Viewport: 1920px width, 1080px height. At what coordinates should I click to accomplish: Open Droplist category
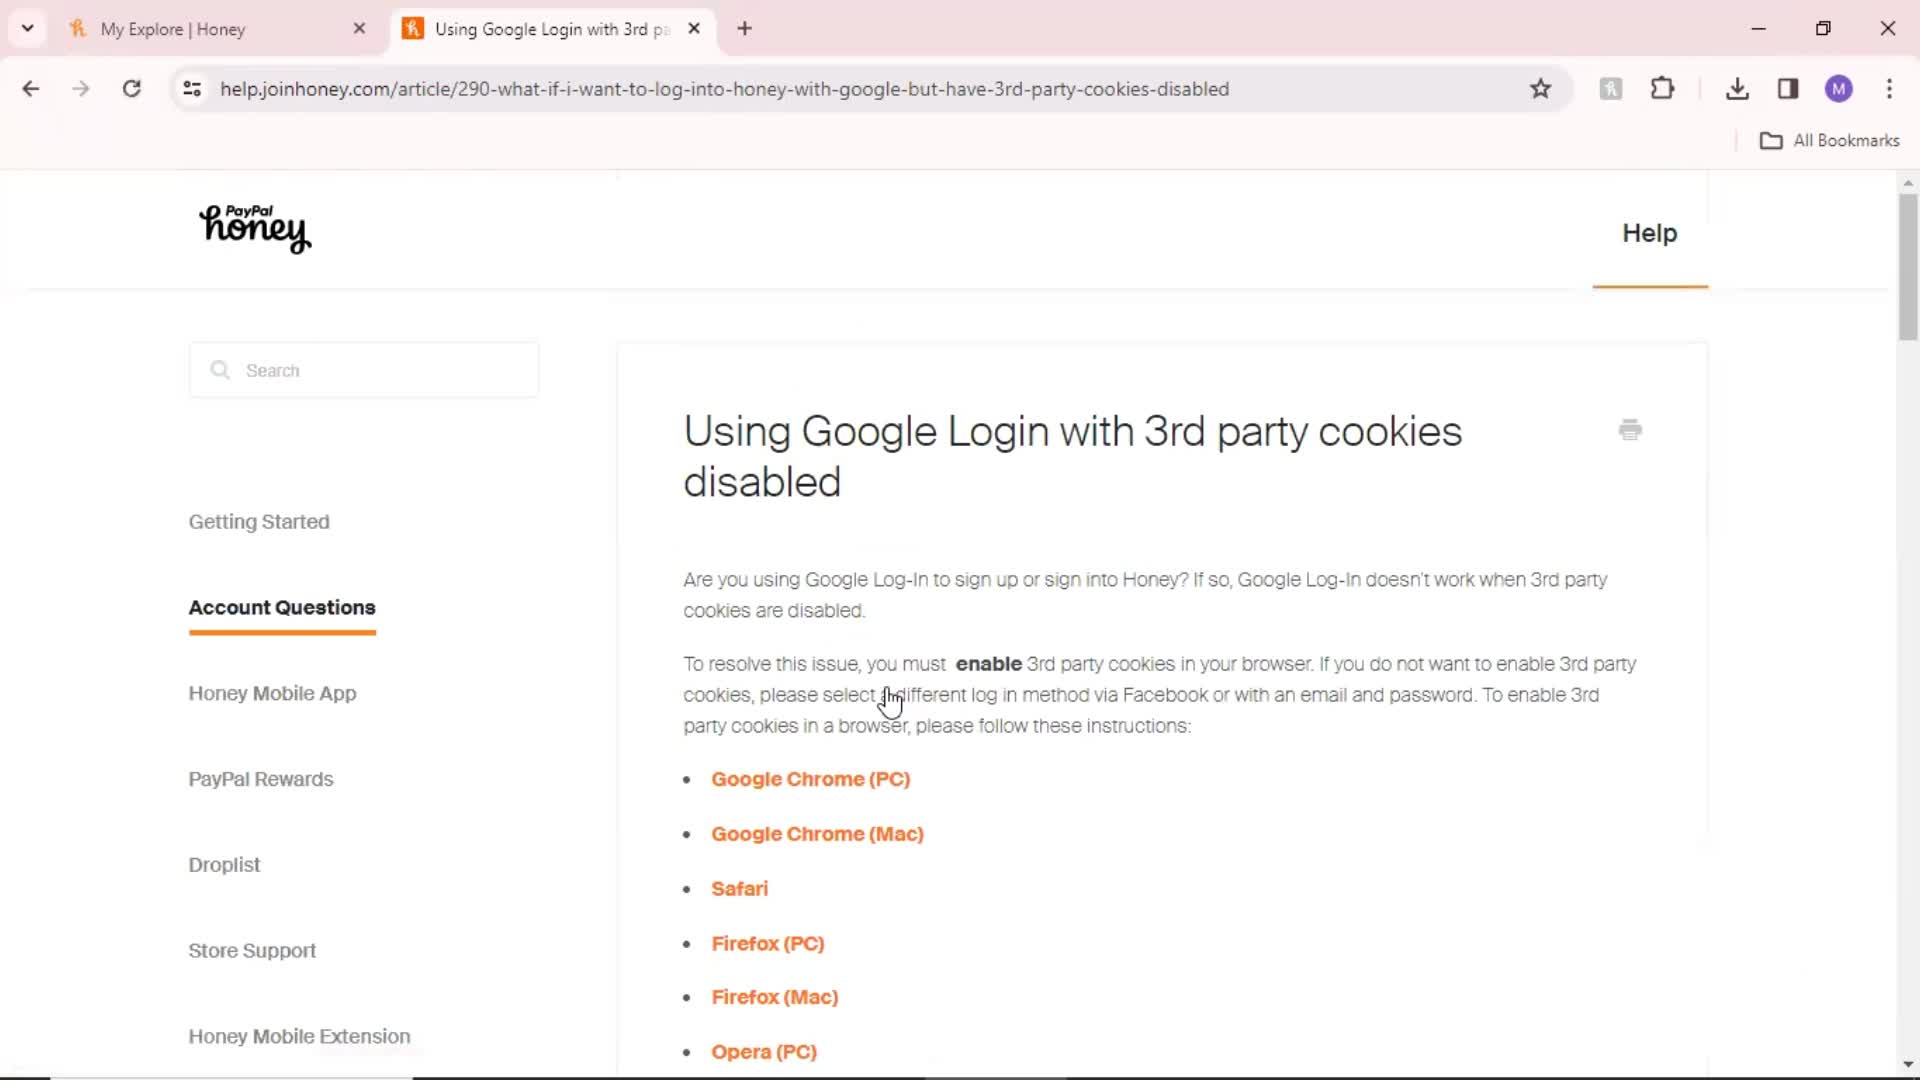pyautogui.click(x=224, y=865)
